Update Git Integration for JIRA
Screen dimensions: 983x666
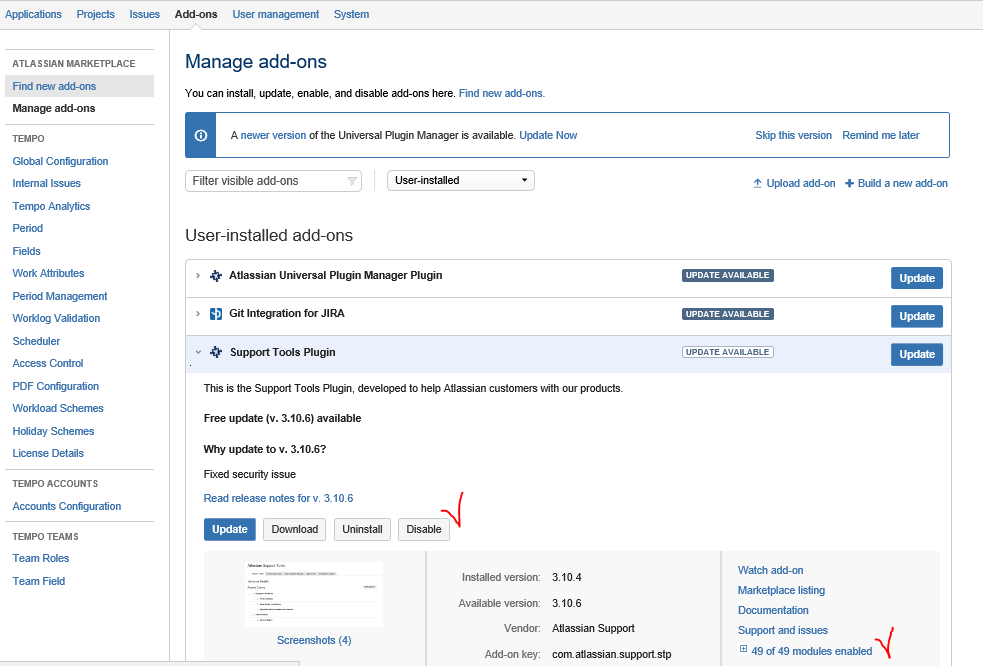pos(917,316)
